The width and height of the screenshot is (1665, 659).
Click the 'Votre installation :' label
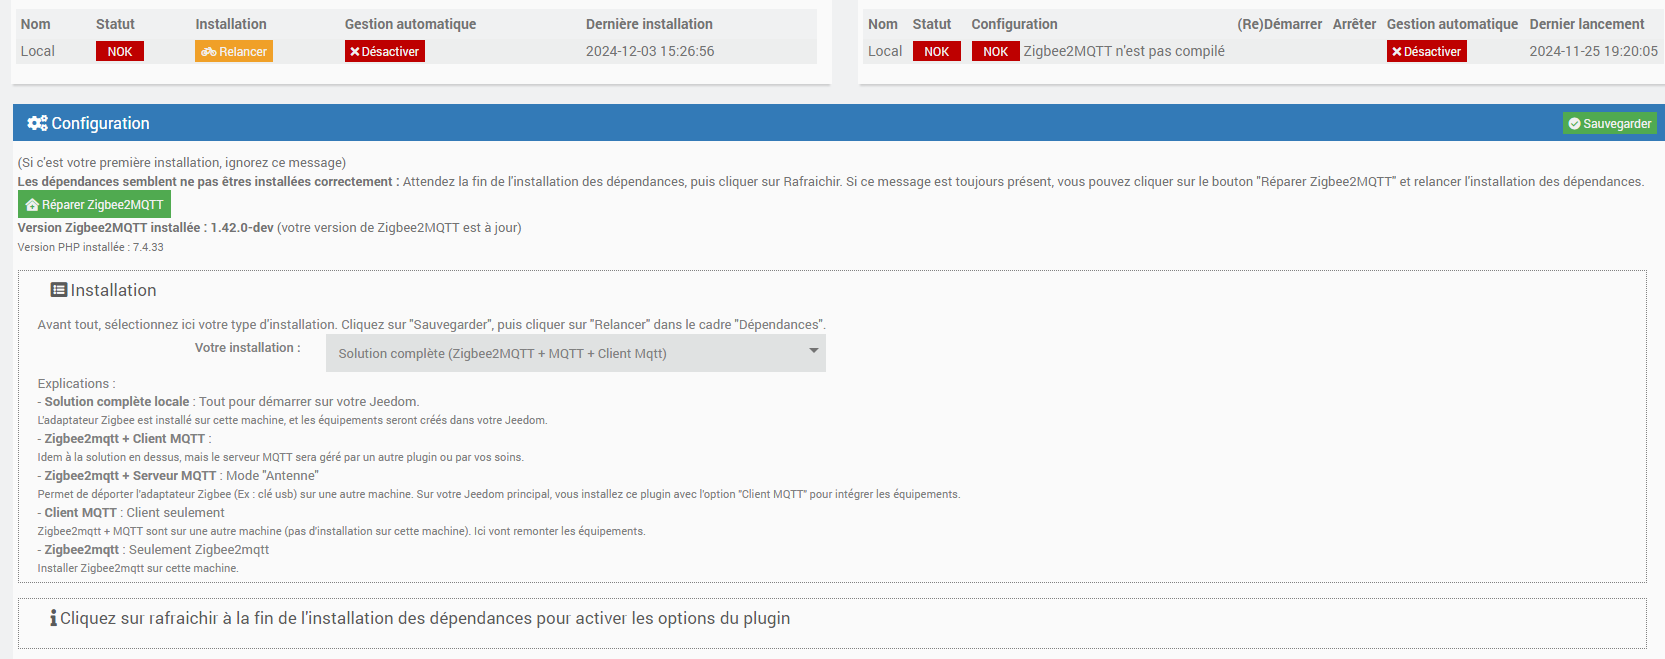tap(247, 348)
